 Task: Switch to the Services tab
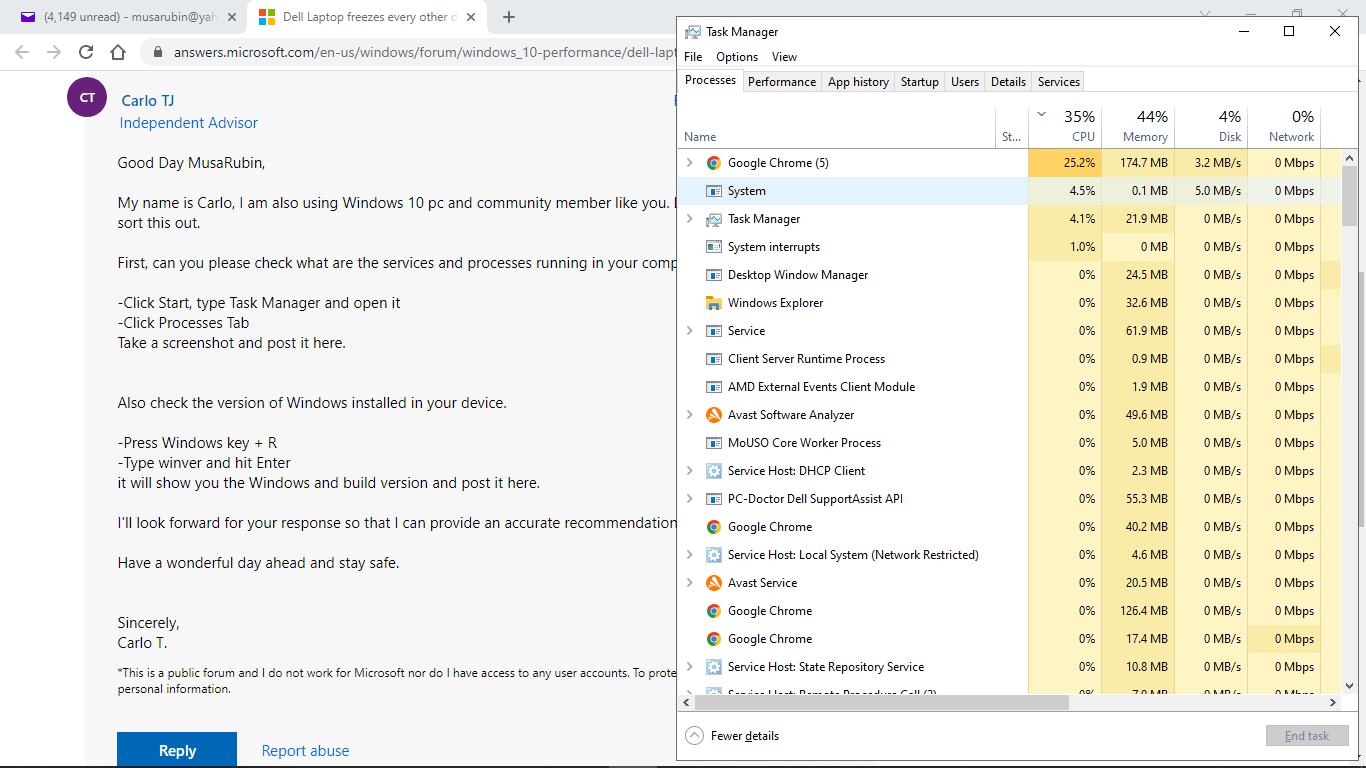coord(1059,82)
